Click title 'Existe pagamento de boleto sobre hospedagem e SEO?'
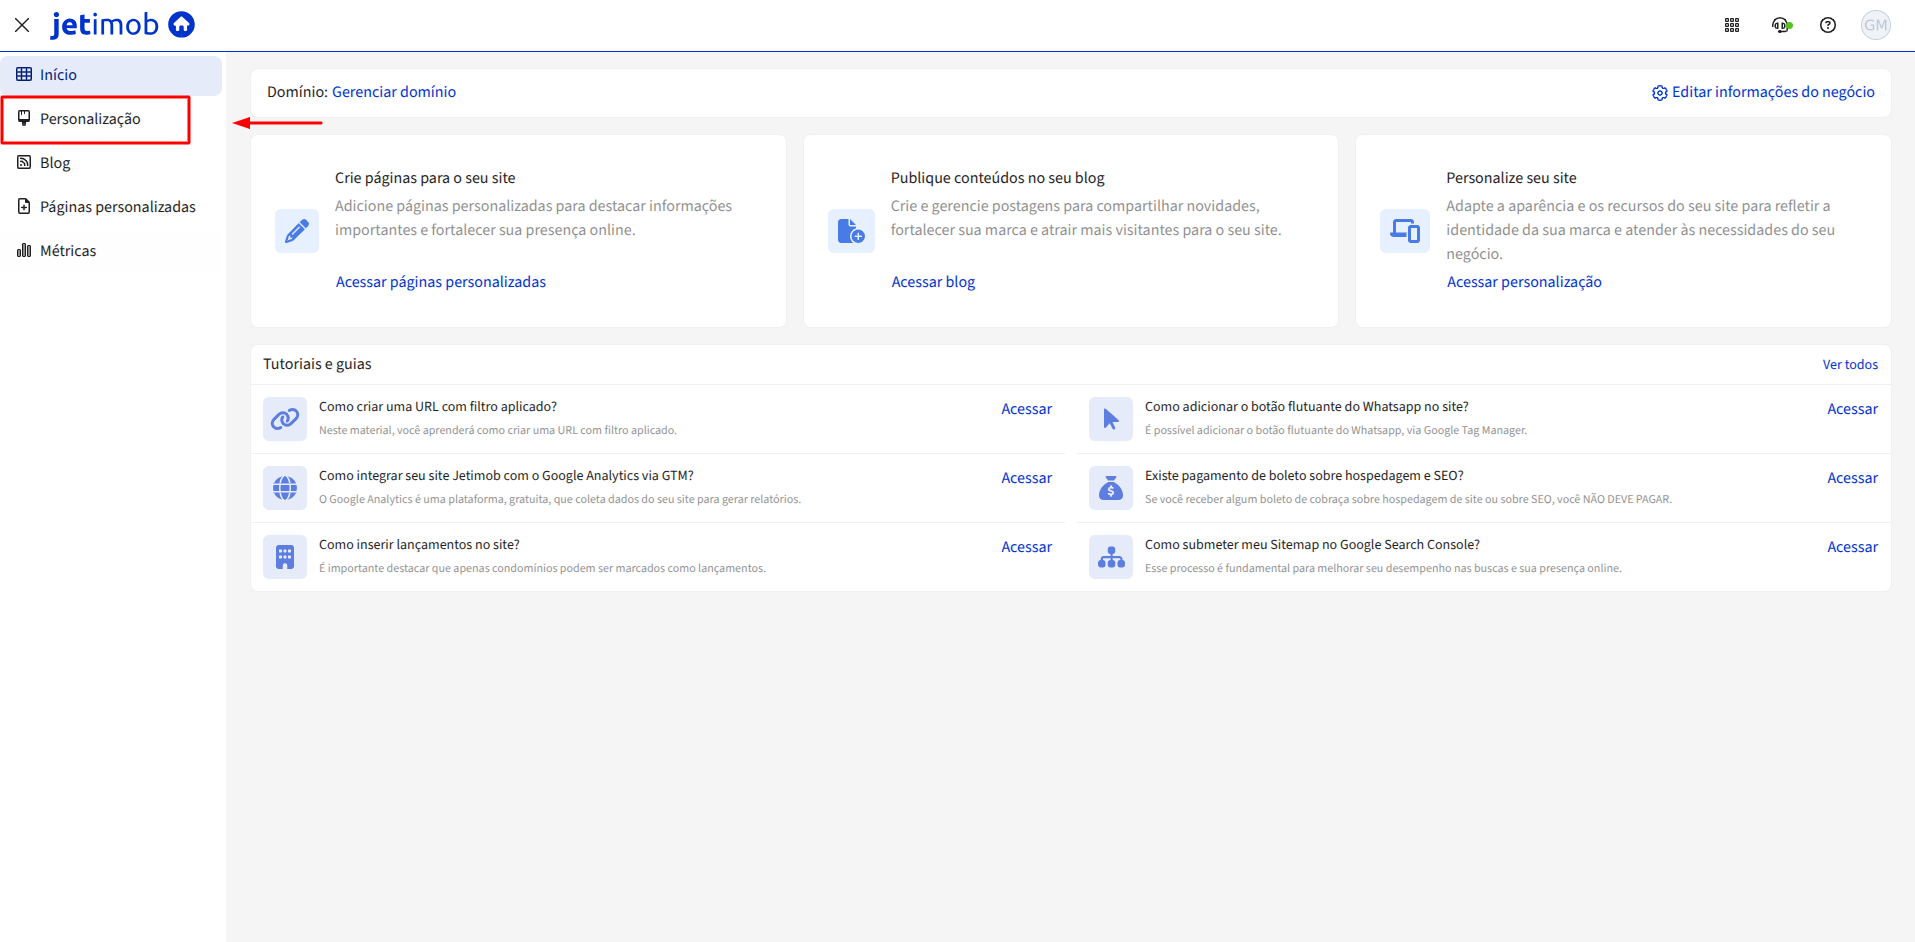Viewport: 1915px width, 942px height. (1304, 476)
